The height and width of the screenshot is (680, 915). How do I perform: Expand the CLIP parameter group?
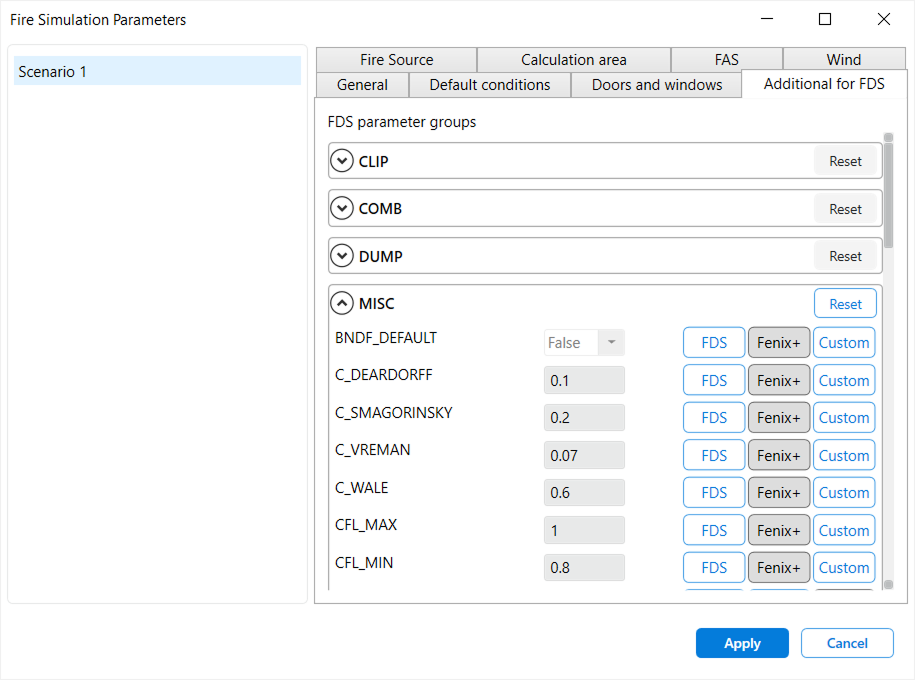point(343,160)
